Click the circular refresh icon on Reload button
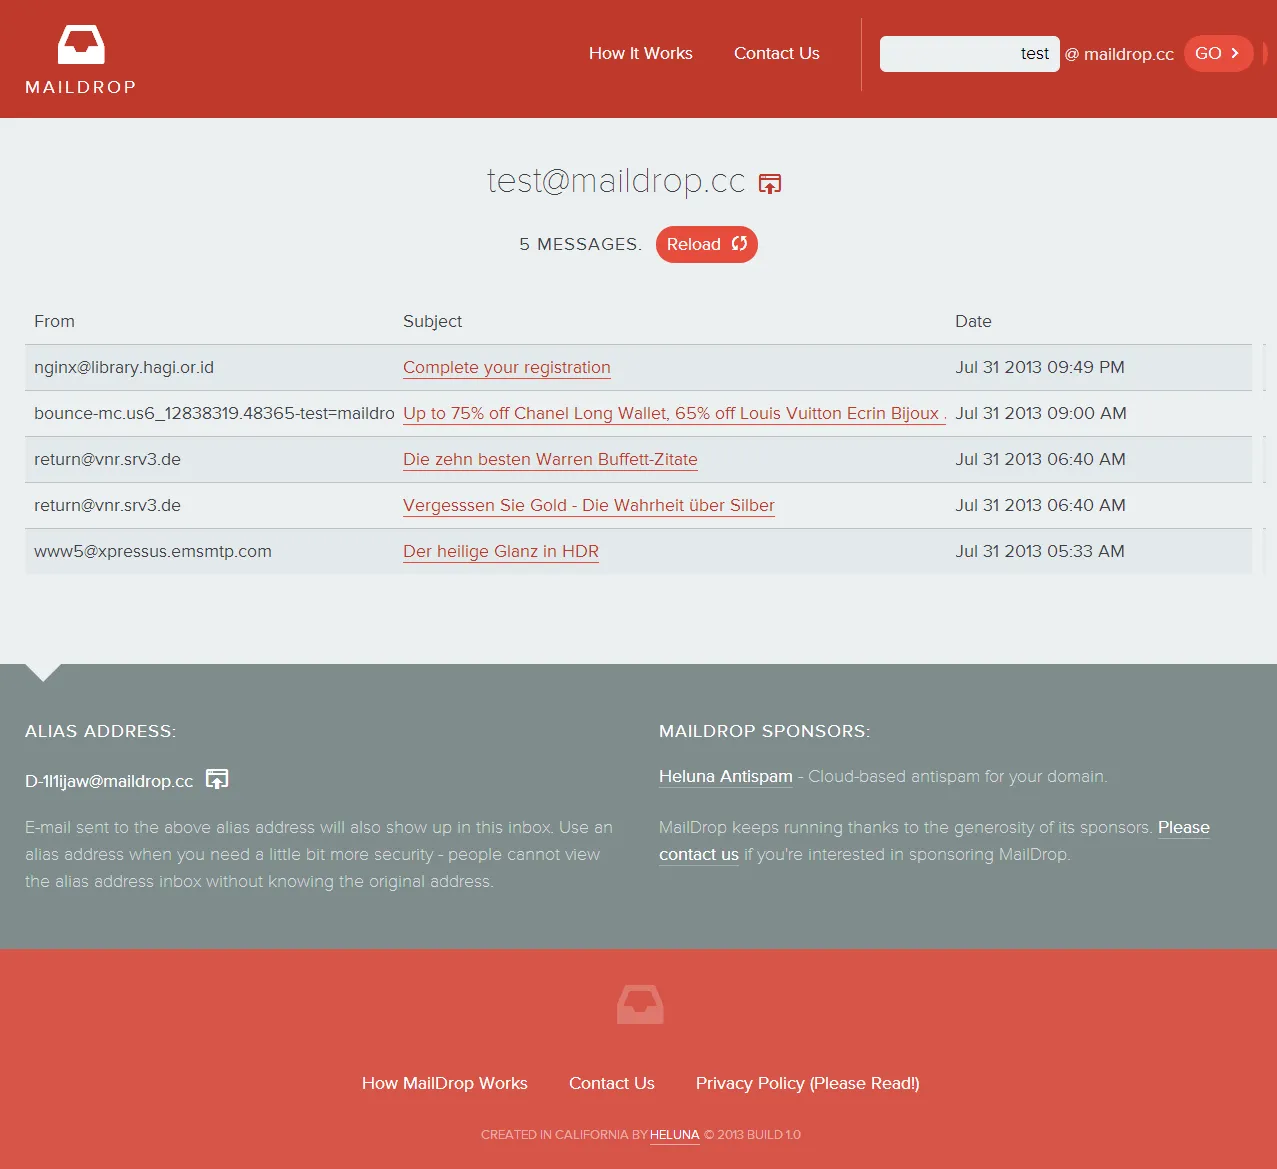 [738, 244]
